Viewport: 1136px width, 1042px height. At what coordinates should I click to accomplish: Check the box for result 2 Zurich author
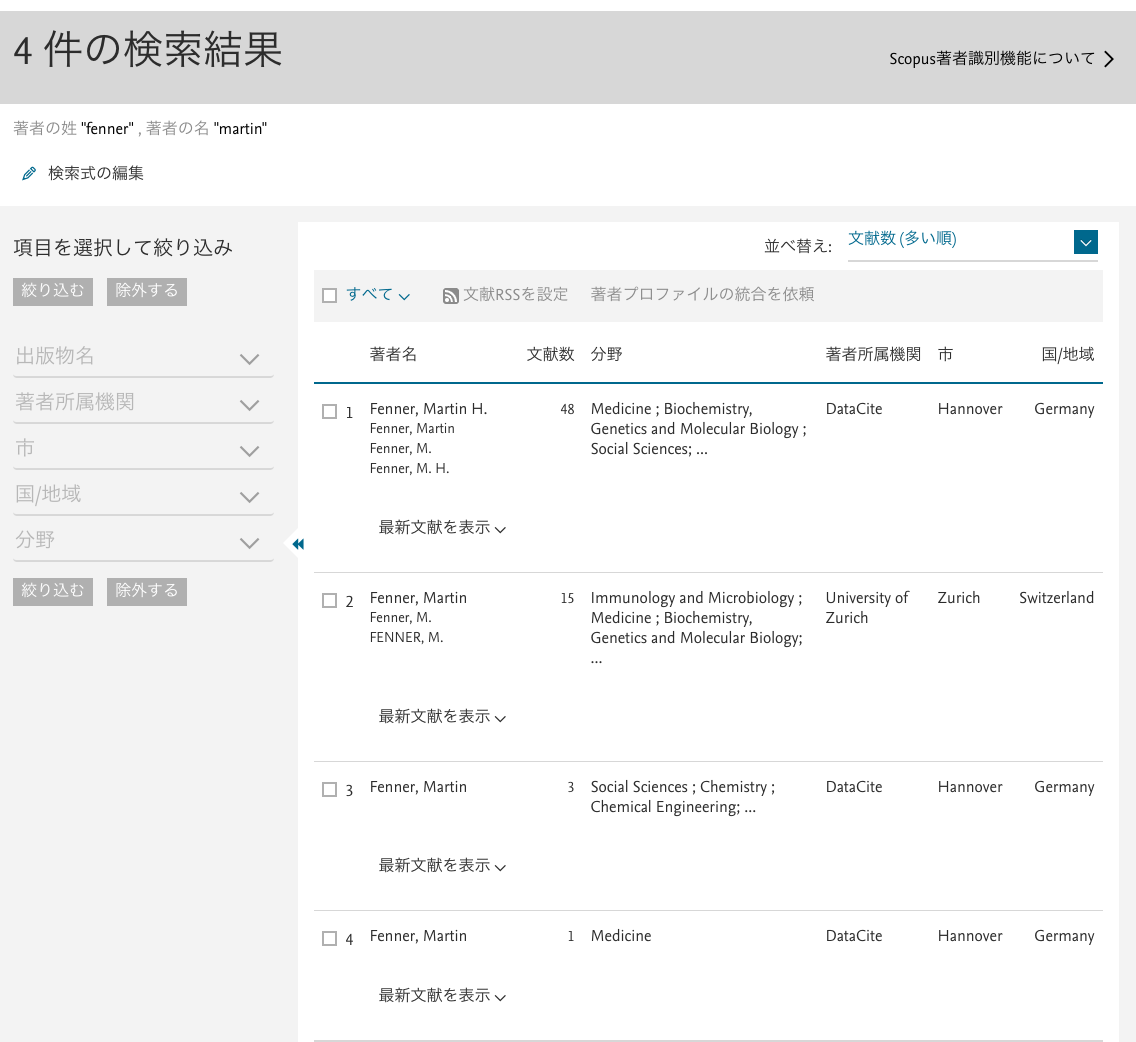click(330, 601)
